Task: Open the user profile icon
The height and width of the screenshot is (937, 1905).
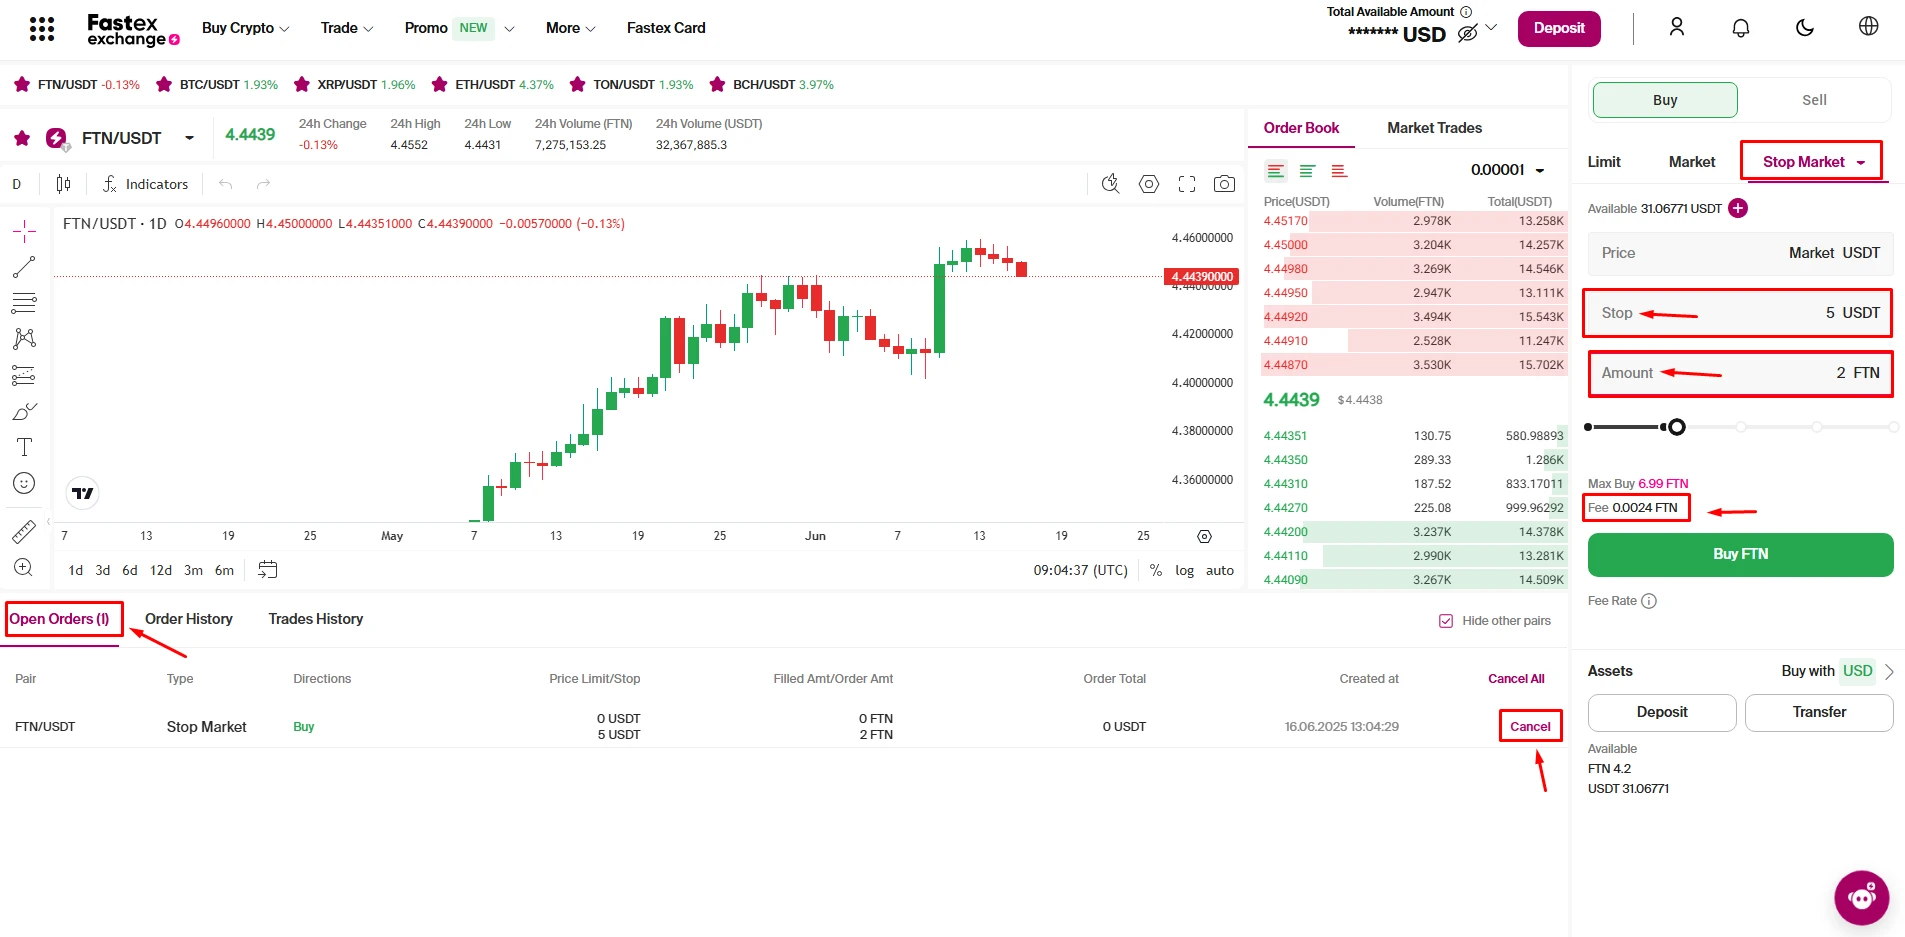Action: tap(1676, 28)
